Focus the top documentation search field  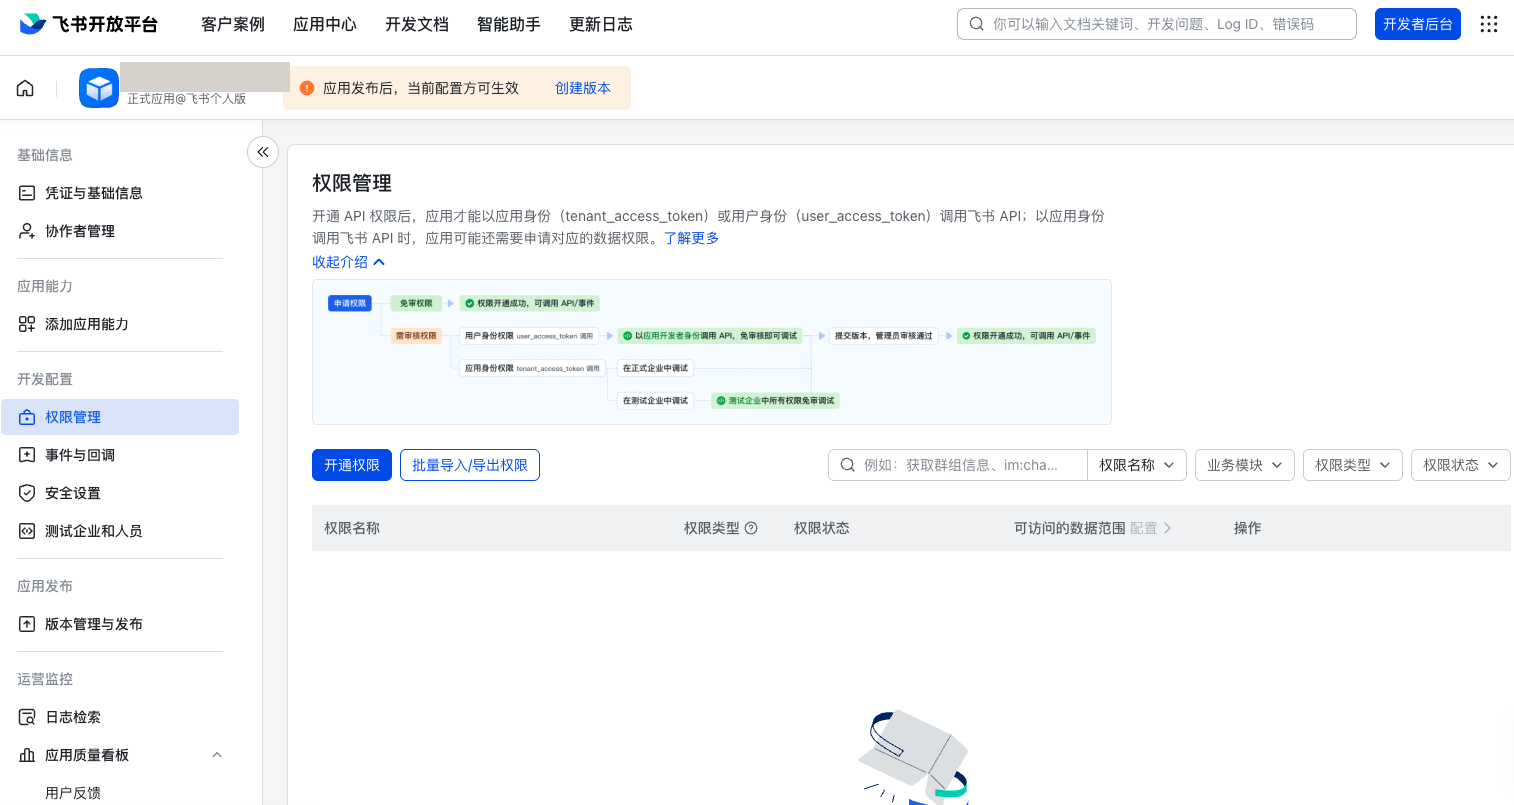[x=1157, y=24]
